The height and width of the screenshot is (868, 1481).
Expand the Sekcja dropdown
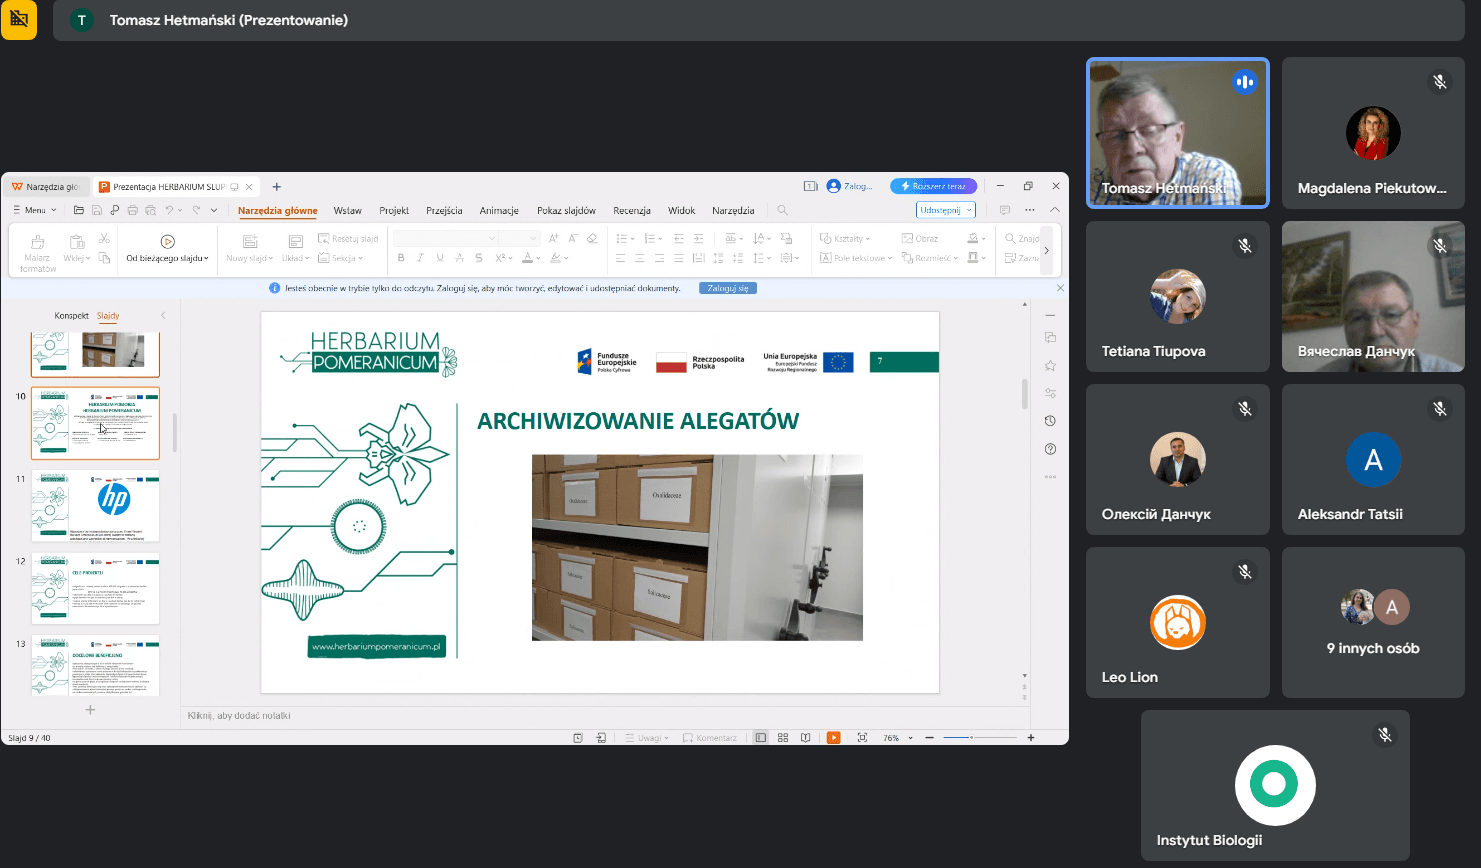[341, 258]
